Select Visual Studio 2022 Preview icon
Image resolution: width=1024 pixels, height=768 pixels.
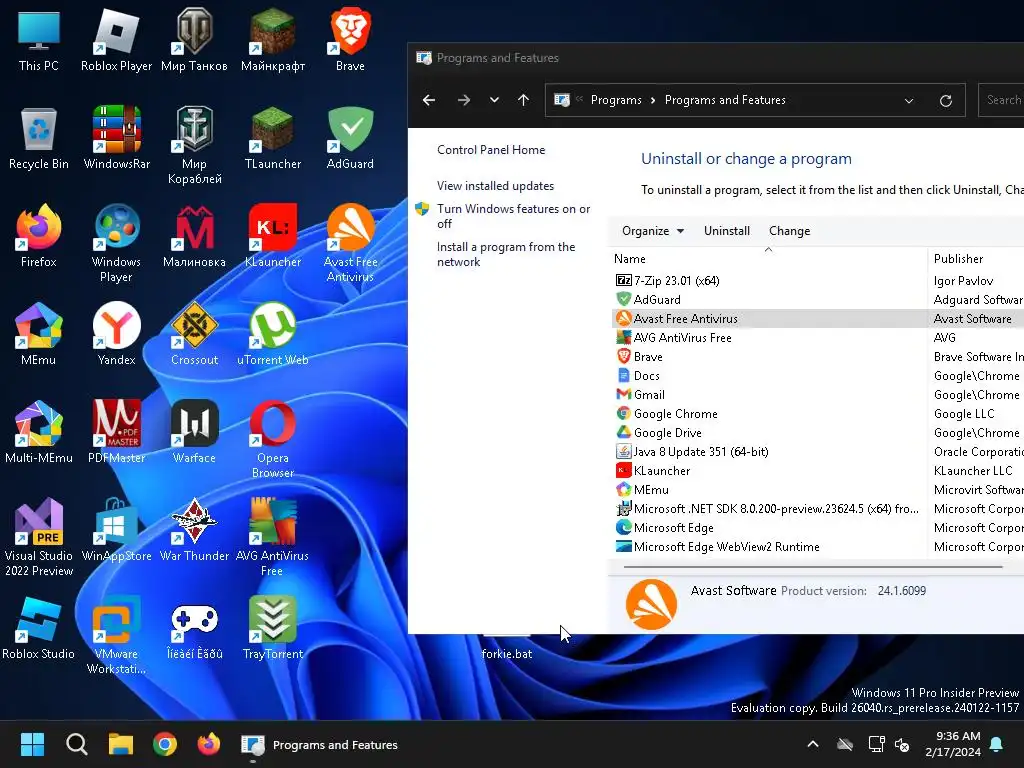pos(39,537)
